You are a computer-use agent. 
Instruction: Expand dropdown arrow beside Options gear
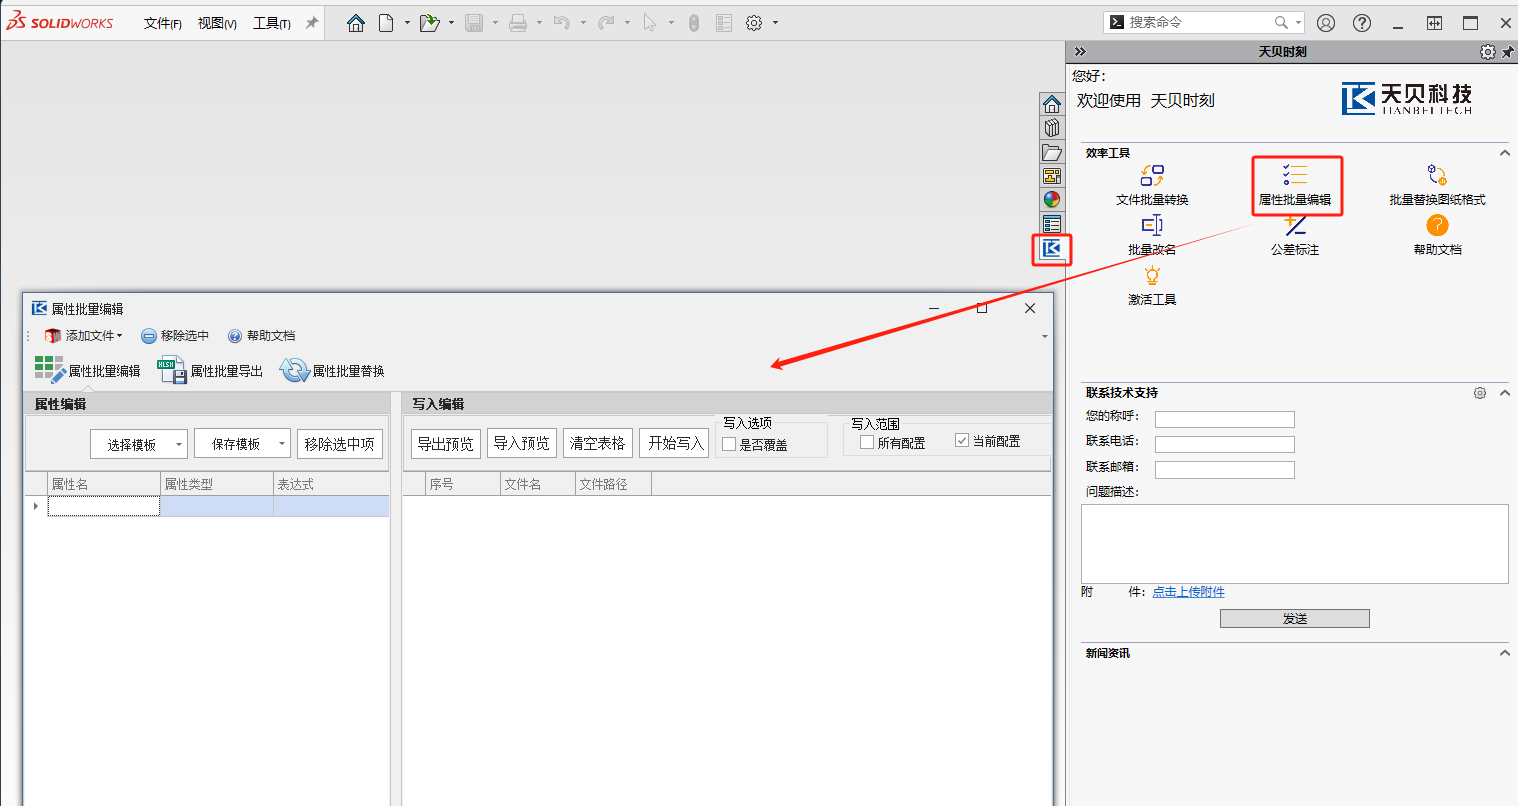coord(775,23)
